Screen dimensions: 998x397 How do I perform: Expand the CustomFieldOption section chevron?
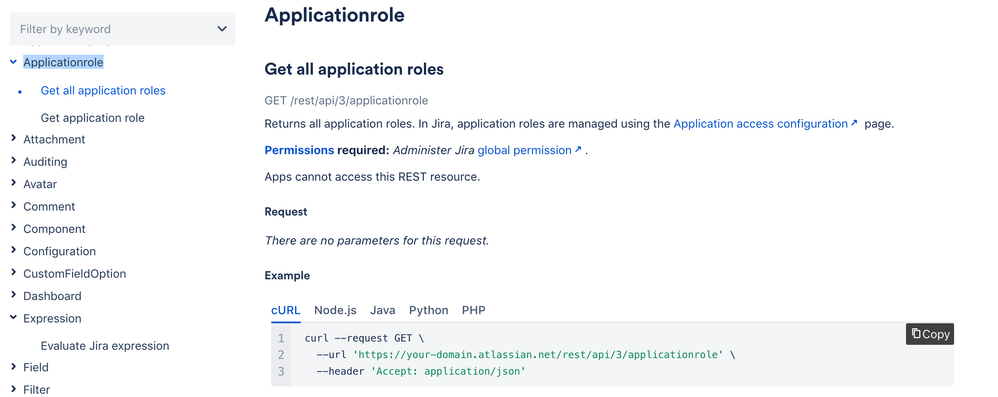click(13, 273)
